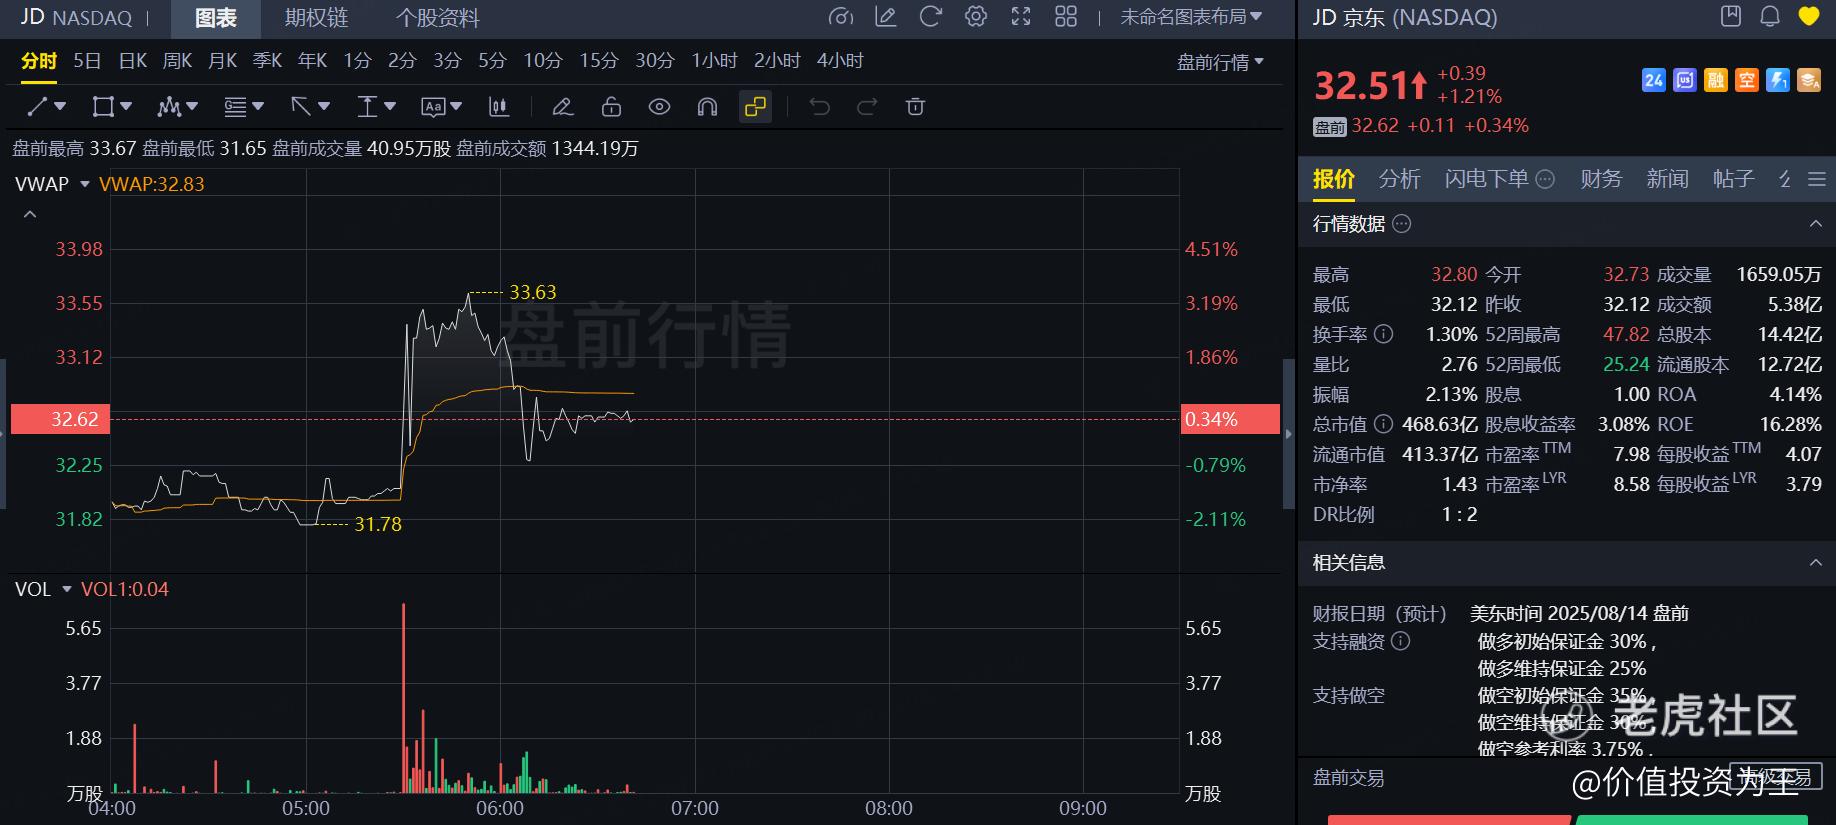Image resolution: width=1836 pixels, height=825 pixels.
Task: Open the line tool dropdown arrow
Action: tap(60, 106)
